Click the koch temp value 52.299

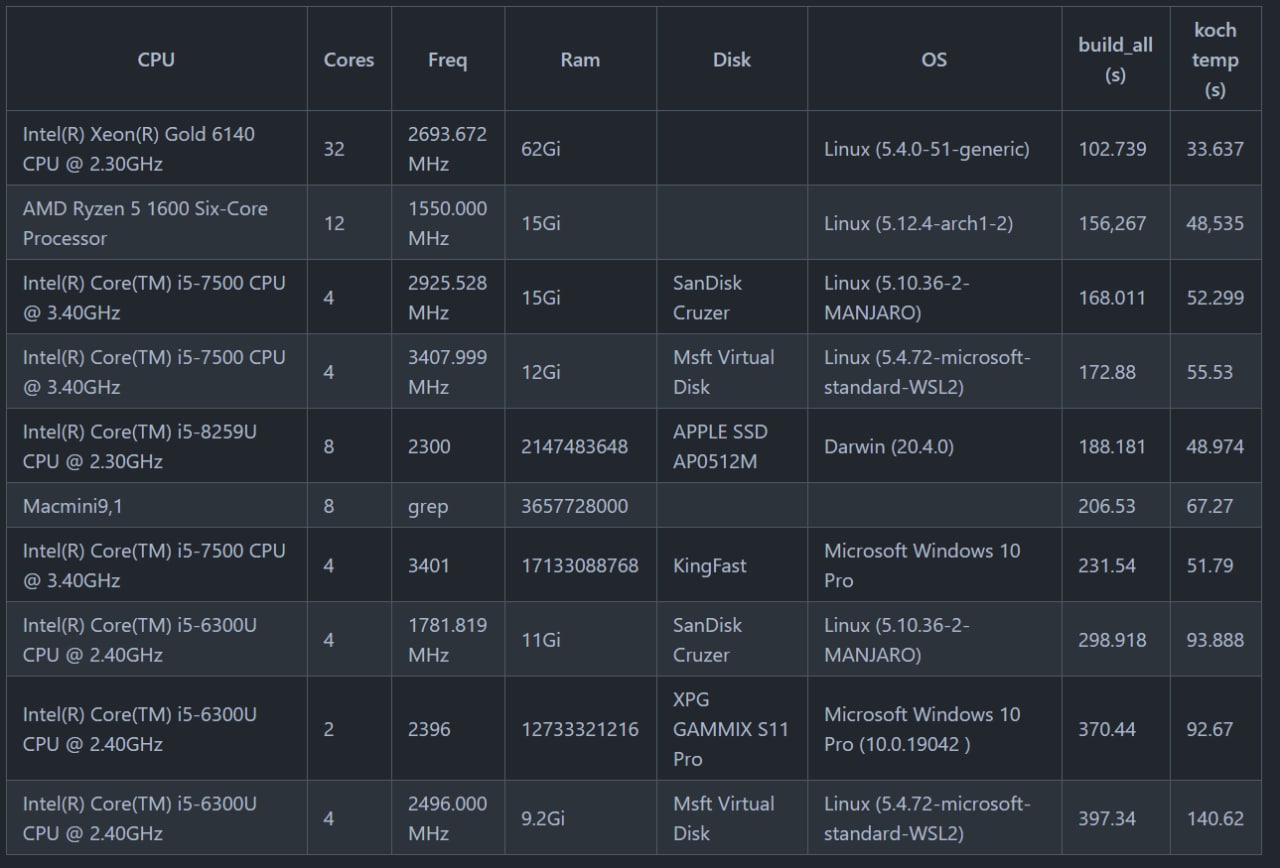1215,297
